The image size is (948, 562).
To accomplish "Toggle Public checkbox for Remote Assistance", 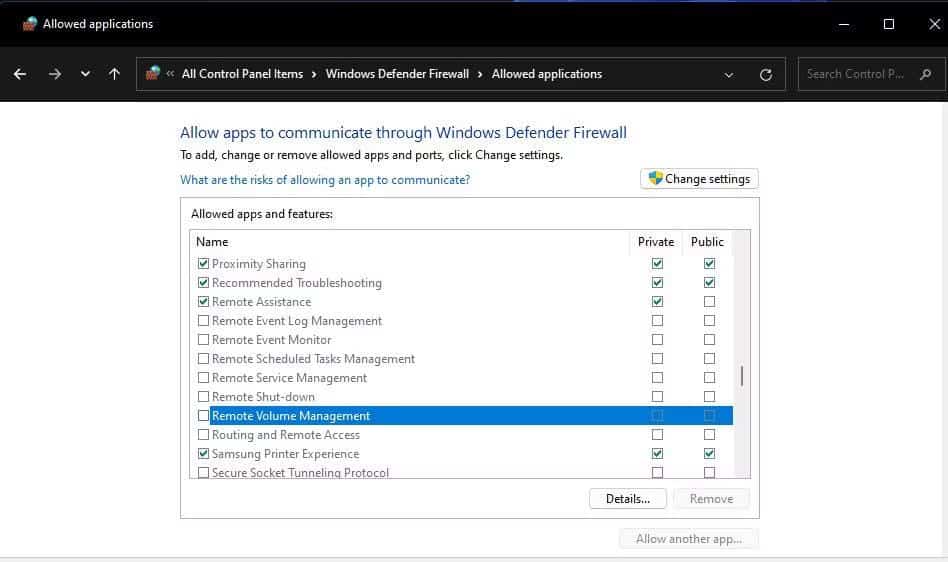I will pyautogui.click(x=709, y=302).
